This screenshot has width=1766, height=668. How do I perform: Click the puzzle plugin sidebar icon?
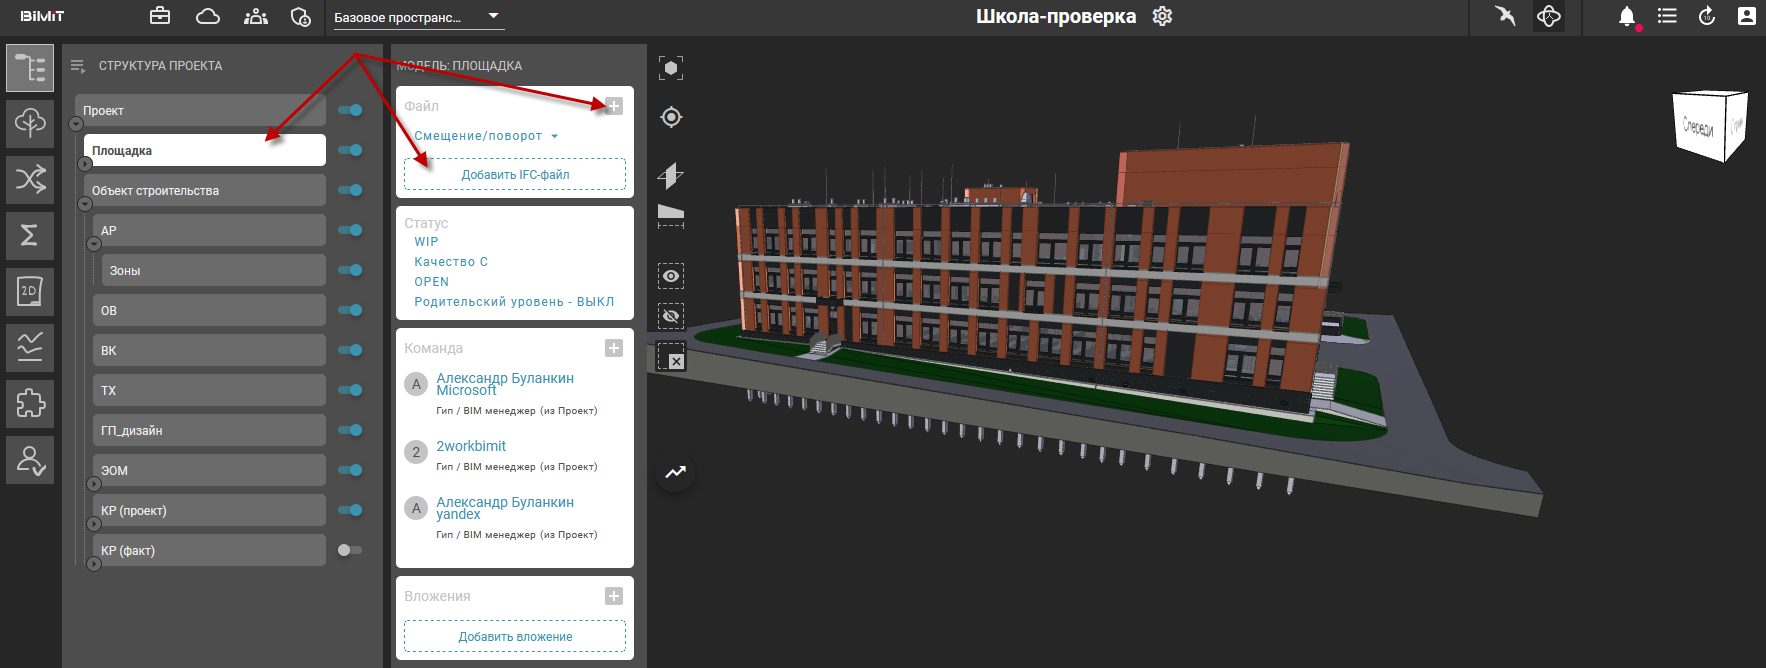30,403
